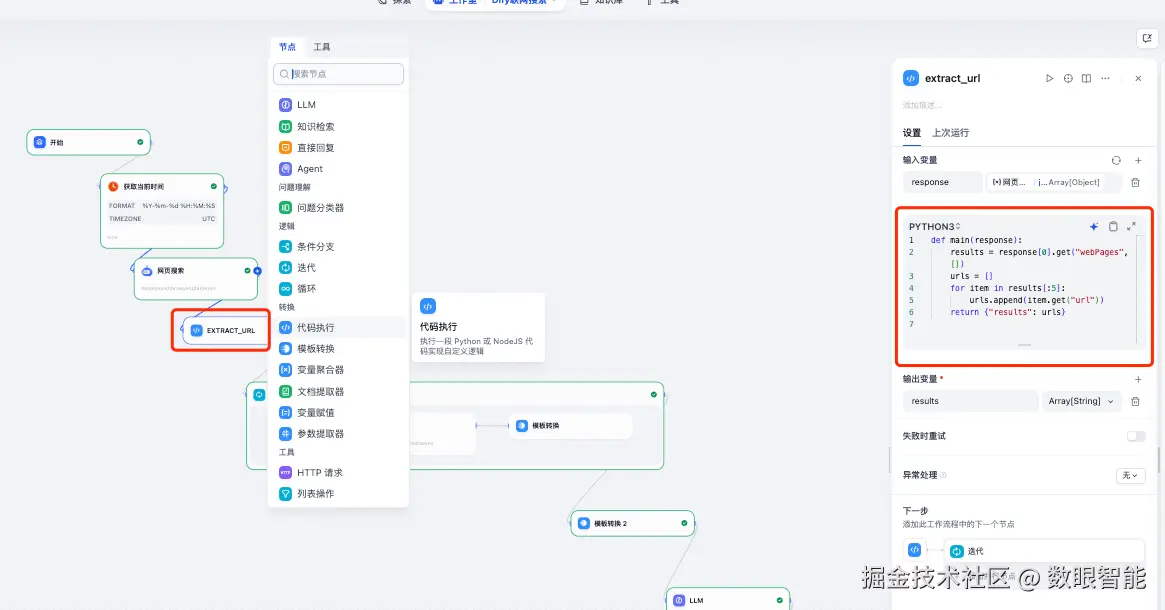The image size is (1165, 610).
Task: Open the help book icon in the extract_url header
Action: [1086, 78]
